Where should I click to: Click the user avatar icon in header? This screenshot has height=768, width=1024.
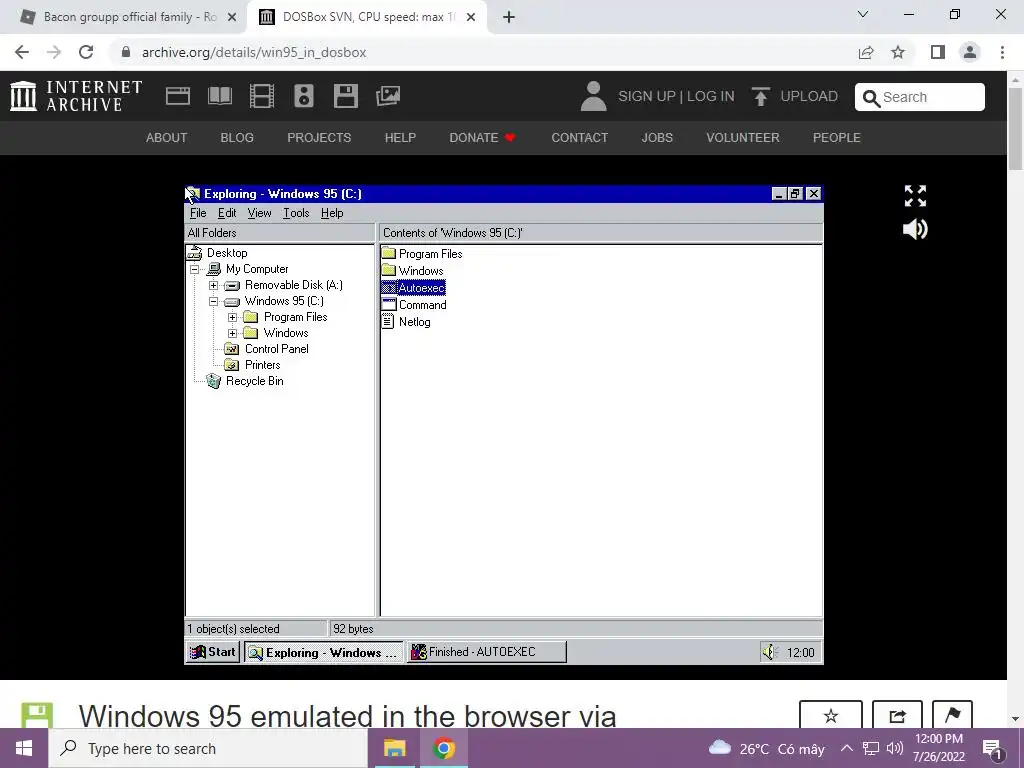click(x=593, y=96)
